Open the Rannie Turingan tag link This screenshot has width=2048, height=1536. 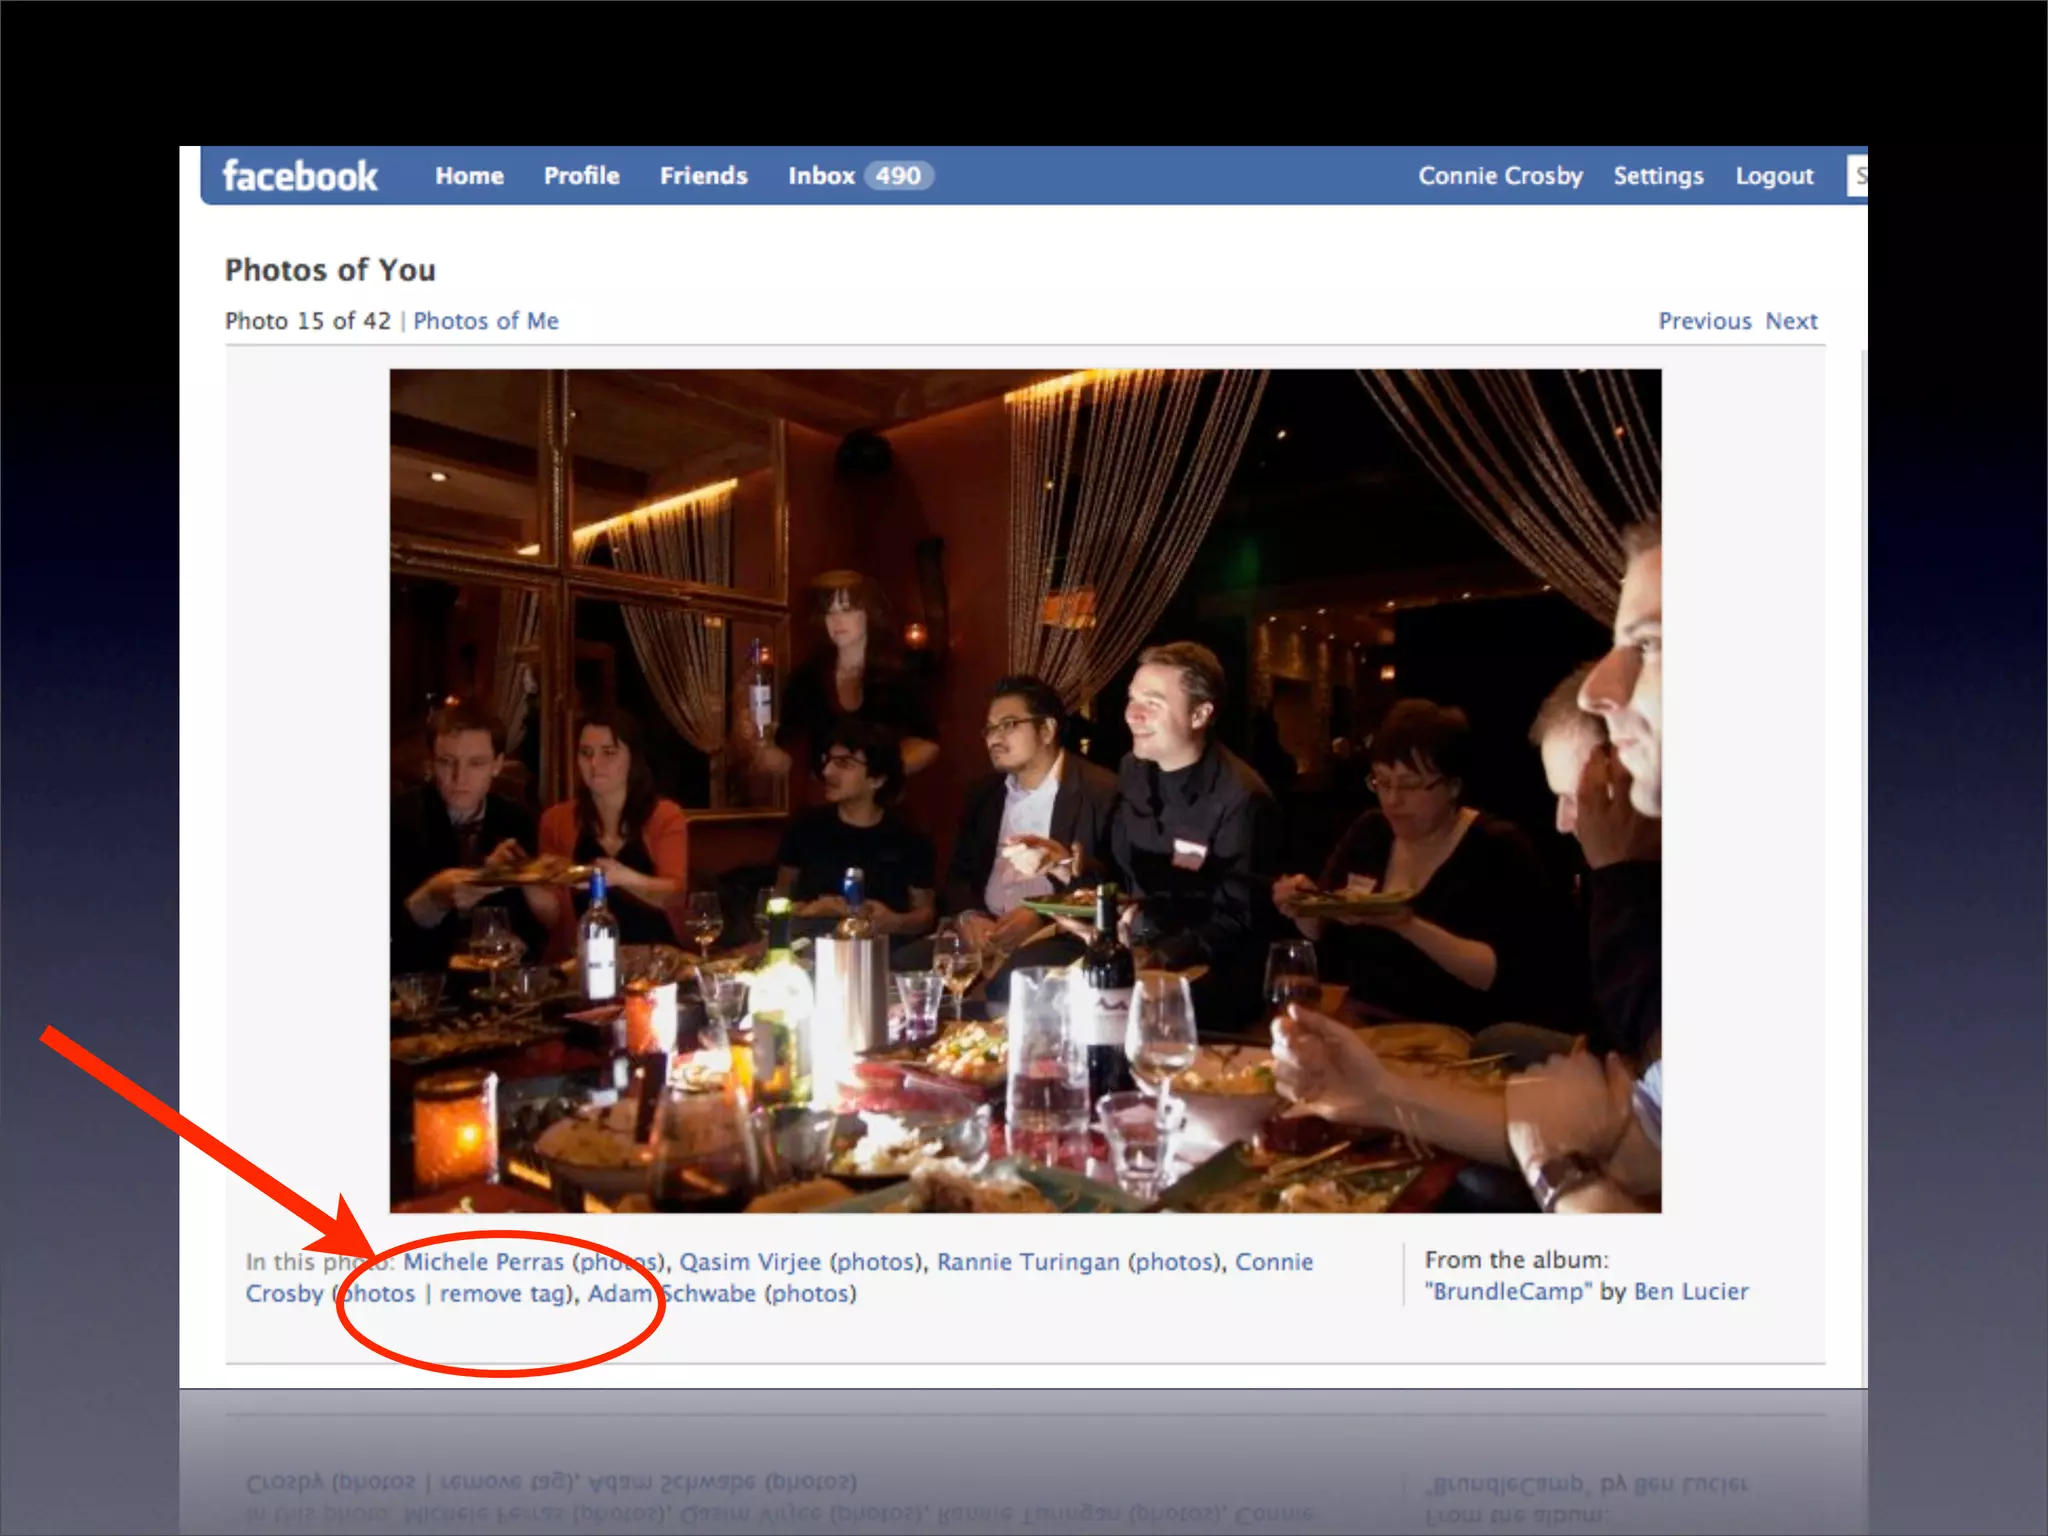1028,1262
